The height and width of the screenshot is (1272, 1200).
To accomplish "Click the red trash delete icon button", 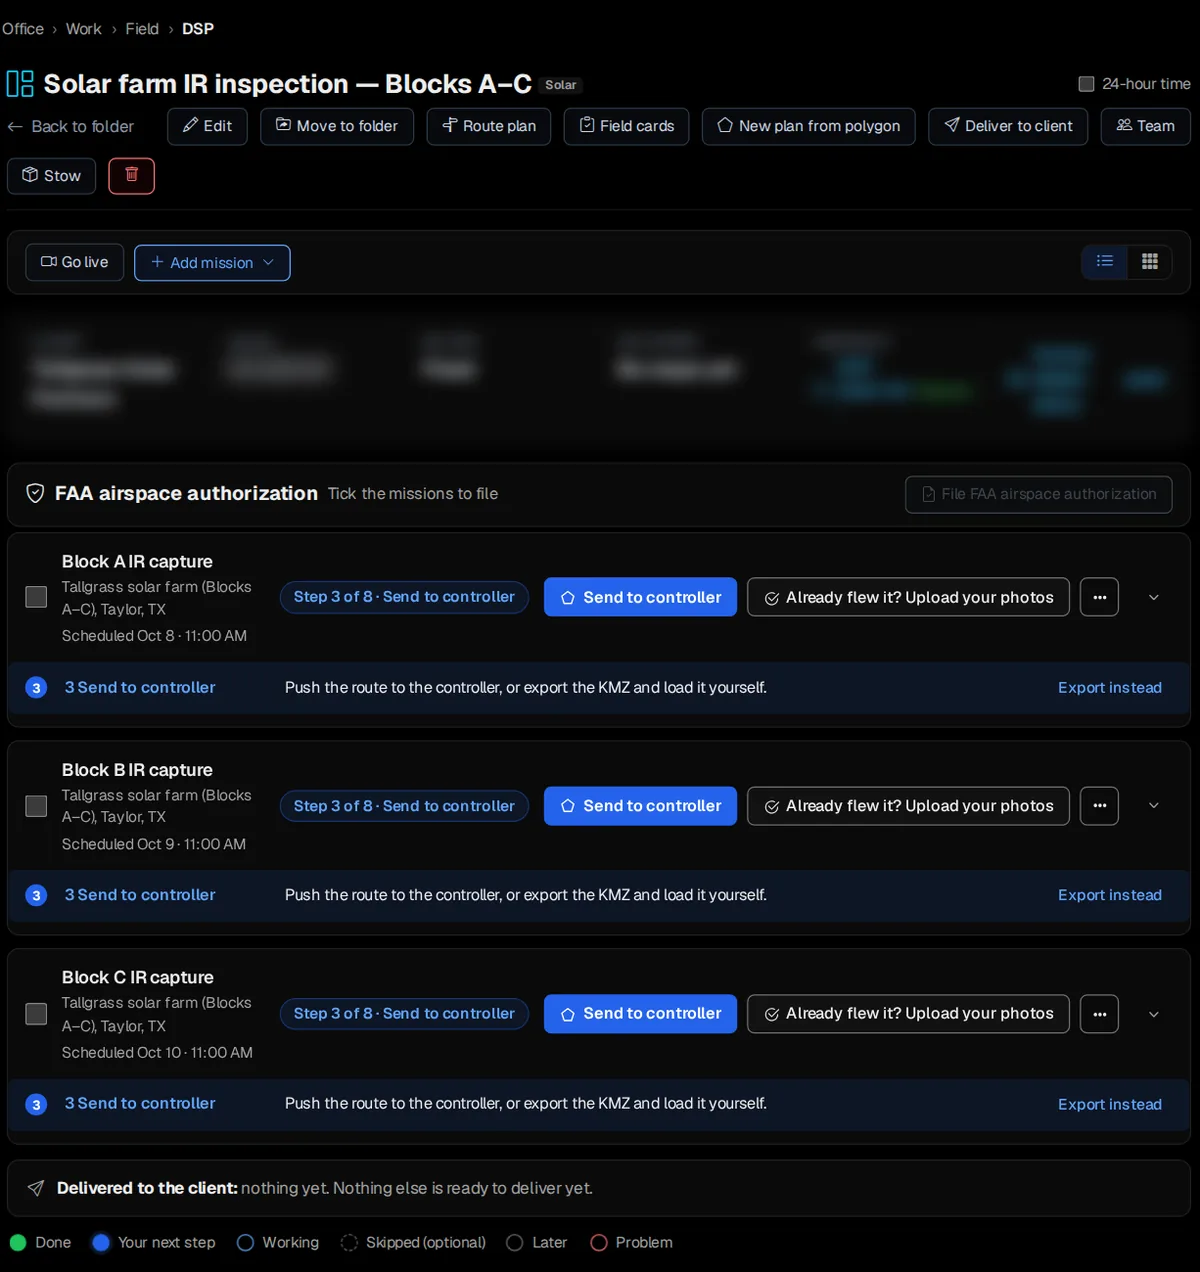I will pyautogui.click(x=131, y=176).
